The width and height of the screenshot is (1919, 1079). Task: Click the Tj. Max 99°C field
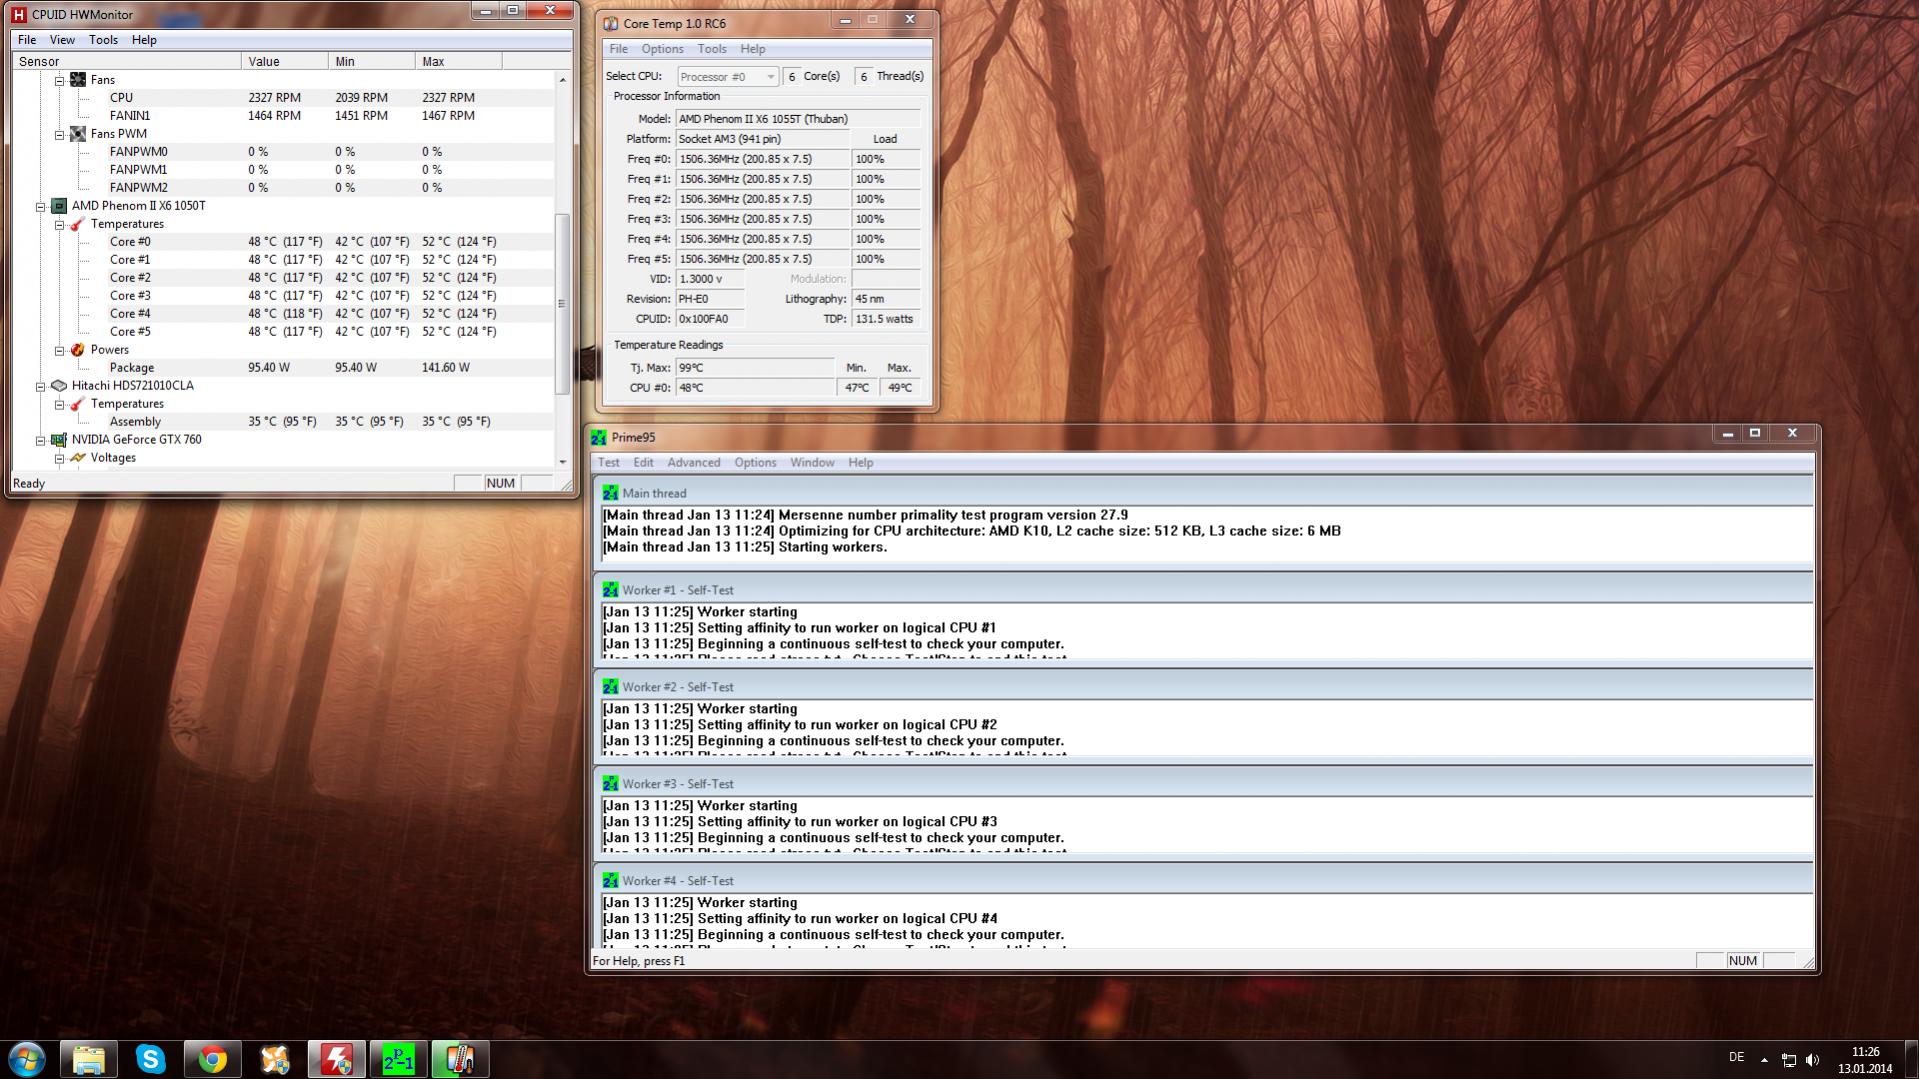click(x=755, y=368)
